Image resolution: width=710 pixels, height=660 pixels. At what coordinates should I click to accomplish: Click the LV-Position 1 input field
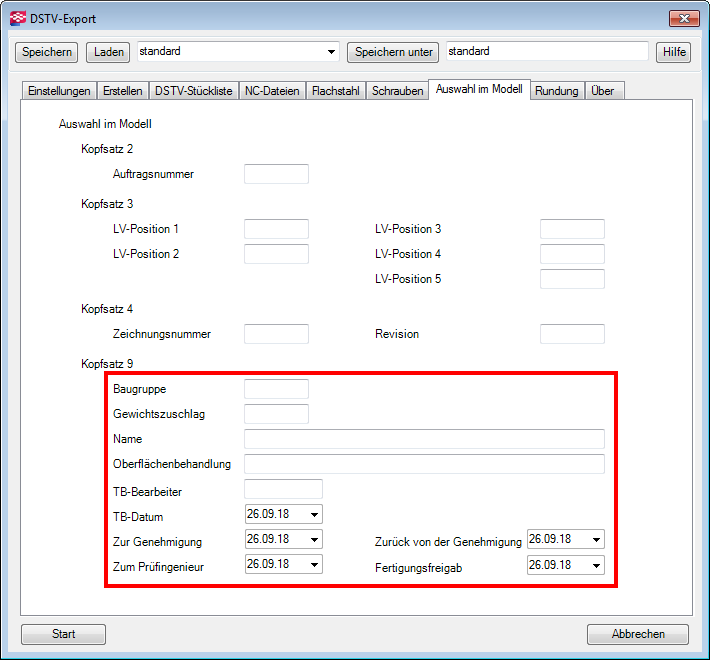pos(276,229)
